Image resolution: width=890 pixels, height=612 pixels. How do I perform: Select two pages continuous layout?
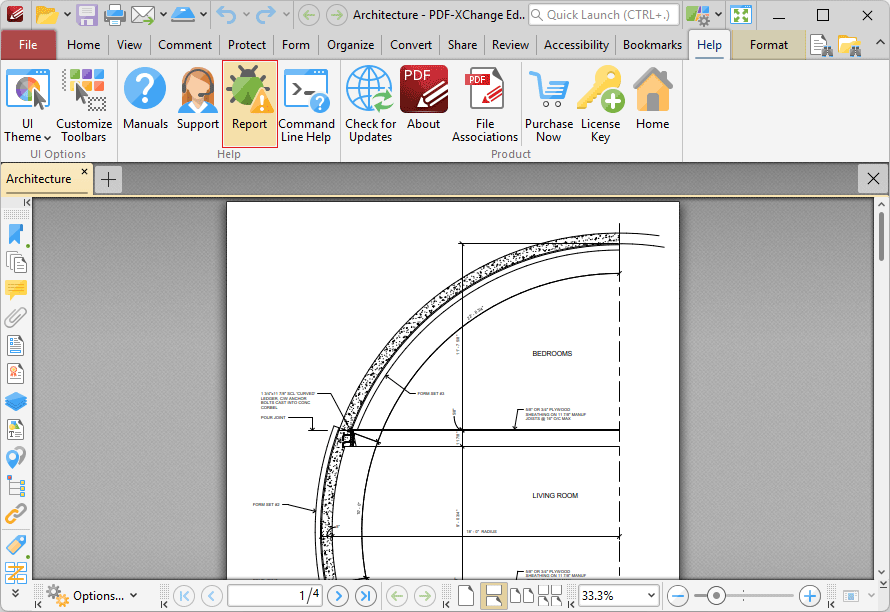click(x=549, y=596)
